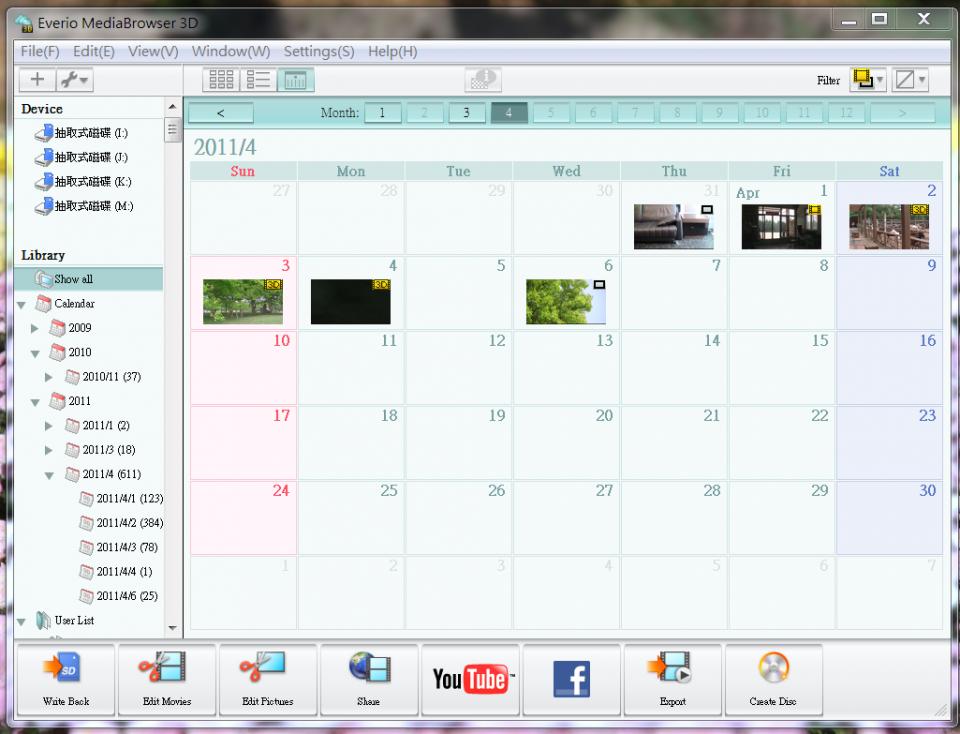The height and width of the screenshot is (734, 960).
Task: Open the Edit Movies tool
Action: click(x=167, y=679)
